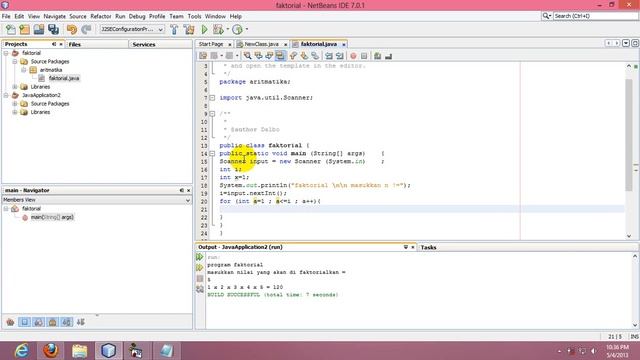Open the Tools menu
Viewport: 640px width, 360px height.
click(x=194, y=16)
